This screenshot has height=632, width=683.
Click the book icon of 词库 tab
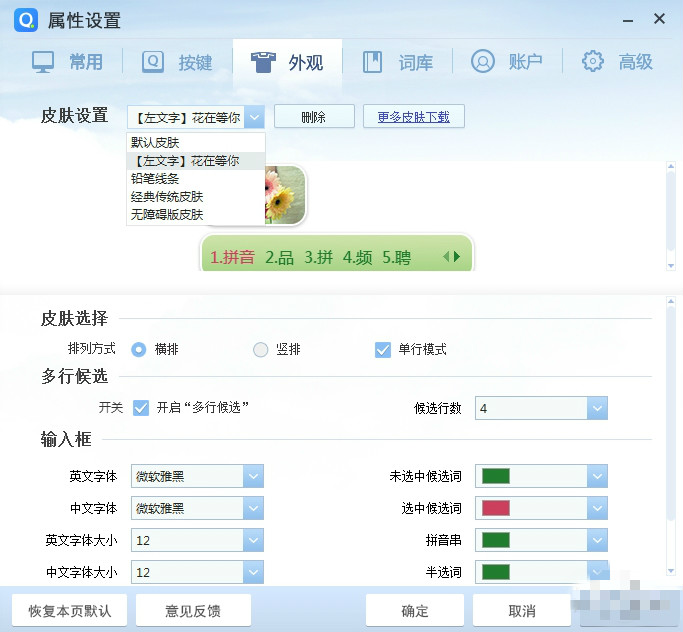point(372,62)
